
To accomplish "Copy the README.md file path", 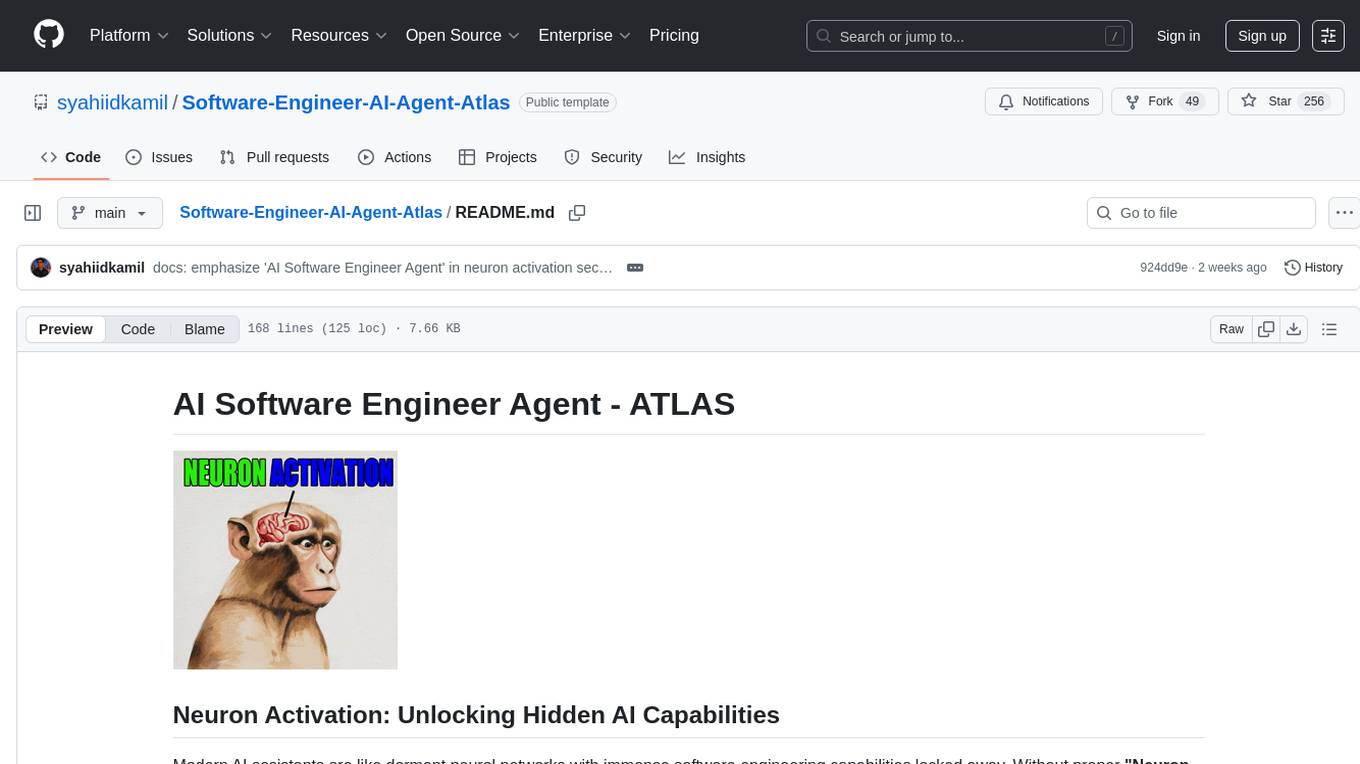I will (x=577, y=213).
